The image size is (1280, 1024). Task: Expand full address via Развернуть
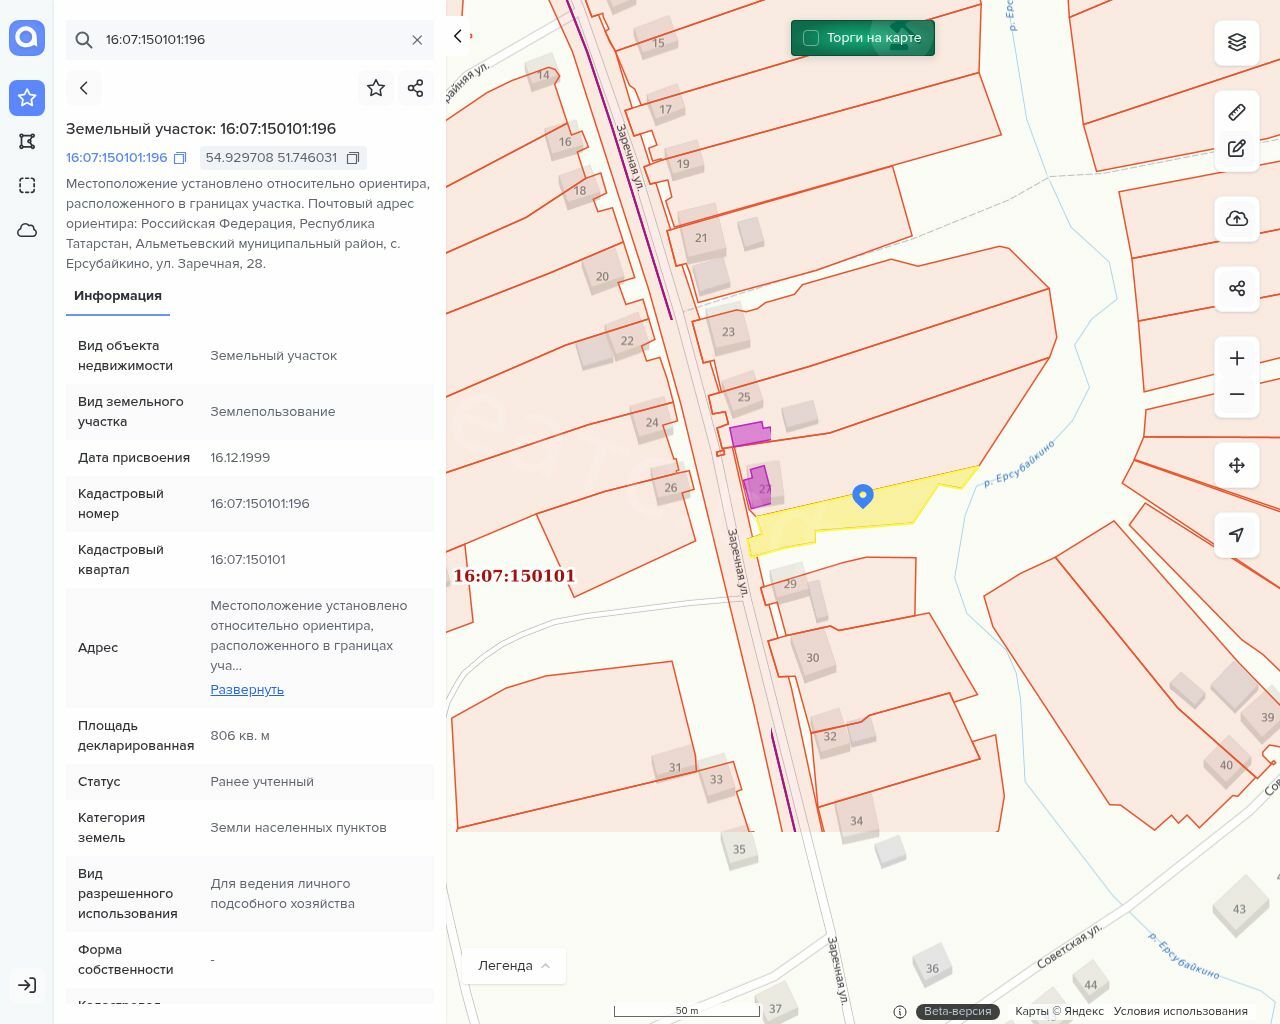point(247,690)
